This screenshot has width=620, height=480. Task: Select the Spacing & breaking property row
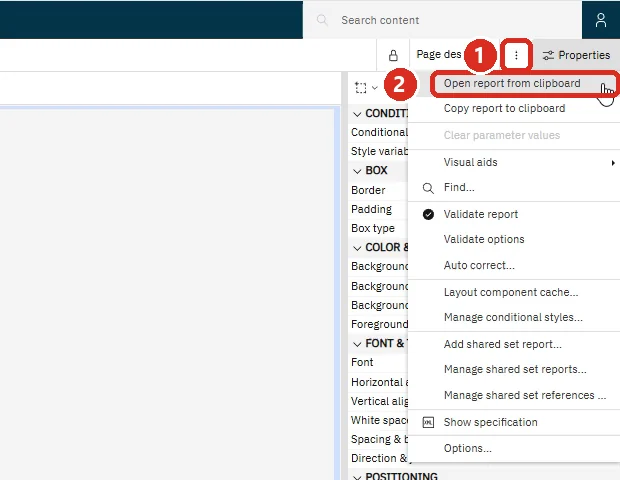[x=378, y=439]
